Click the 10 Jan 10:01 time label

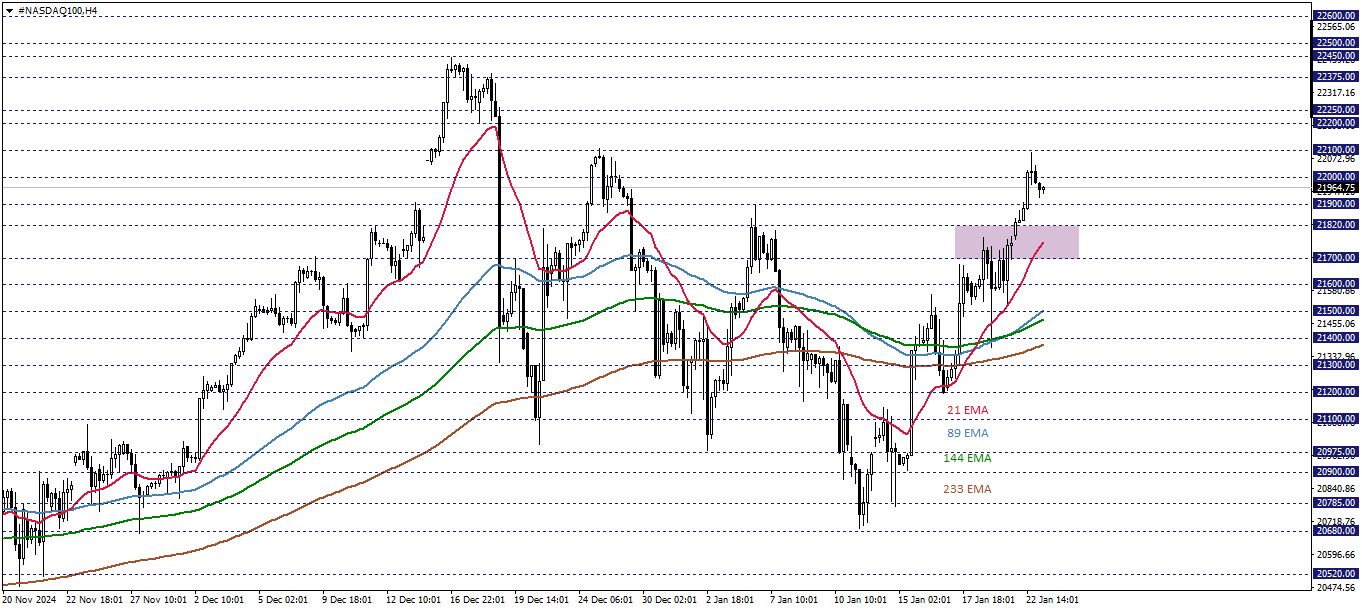[x=859, y=600]
